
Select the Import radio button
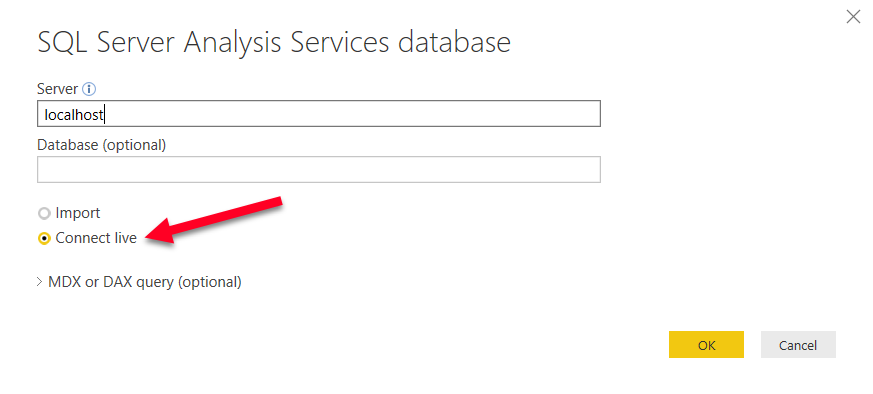[44, 213]
